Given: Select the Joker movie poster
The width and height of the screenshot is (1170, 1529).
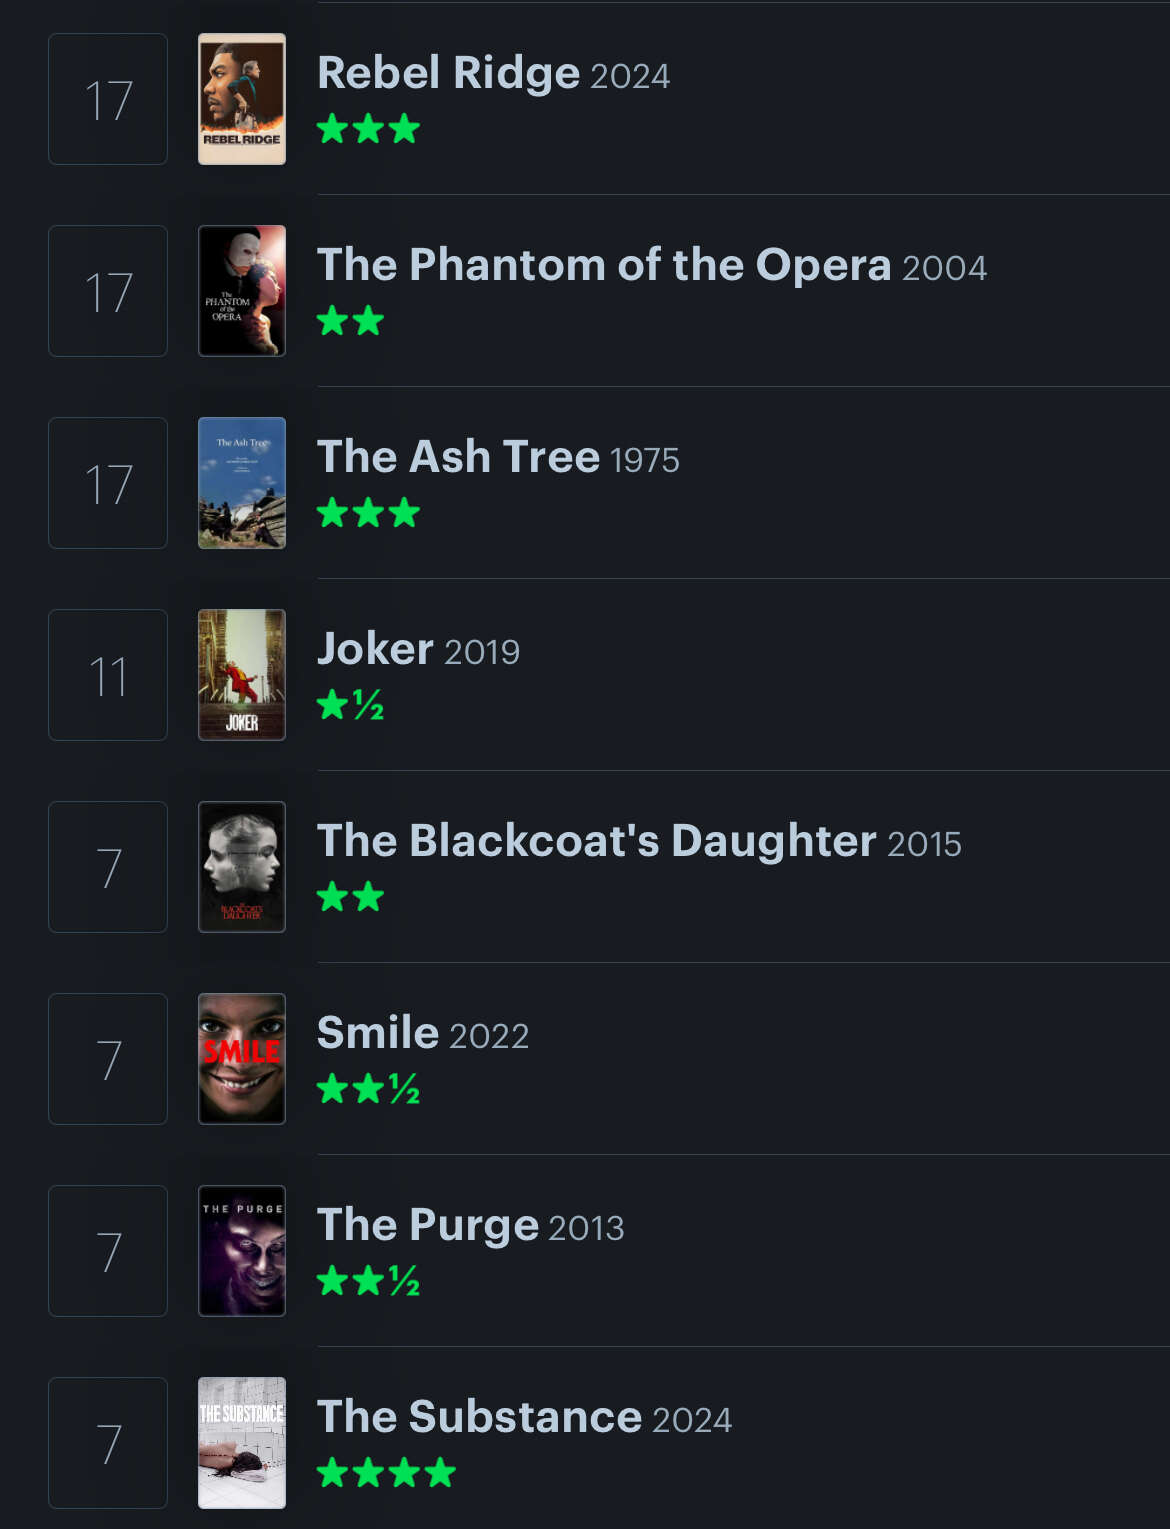Looking at the screenshot, I should click(242, 675).
